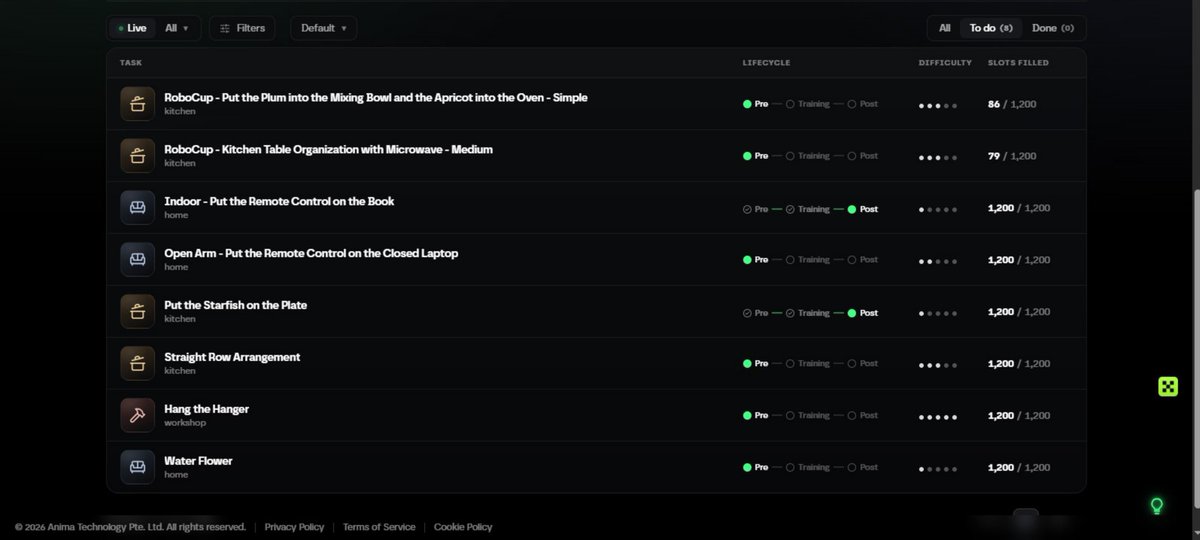Click the difficulty dots of RoboCup Plum task
Image resolution: width=1200 pixels, height=540 pixels.
pos(938,105)
